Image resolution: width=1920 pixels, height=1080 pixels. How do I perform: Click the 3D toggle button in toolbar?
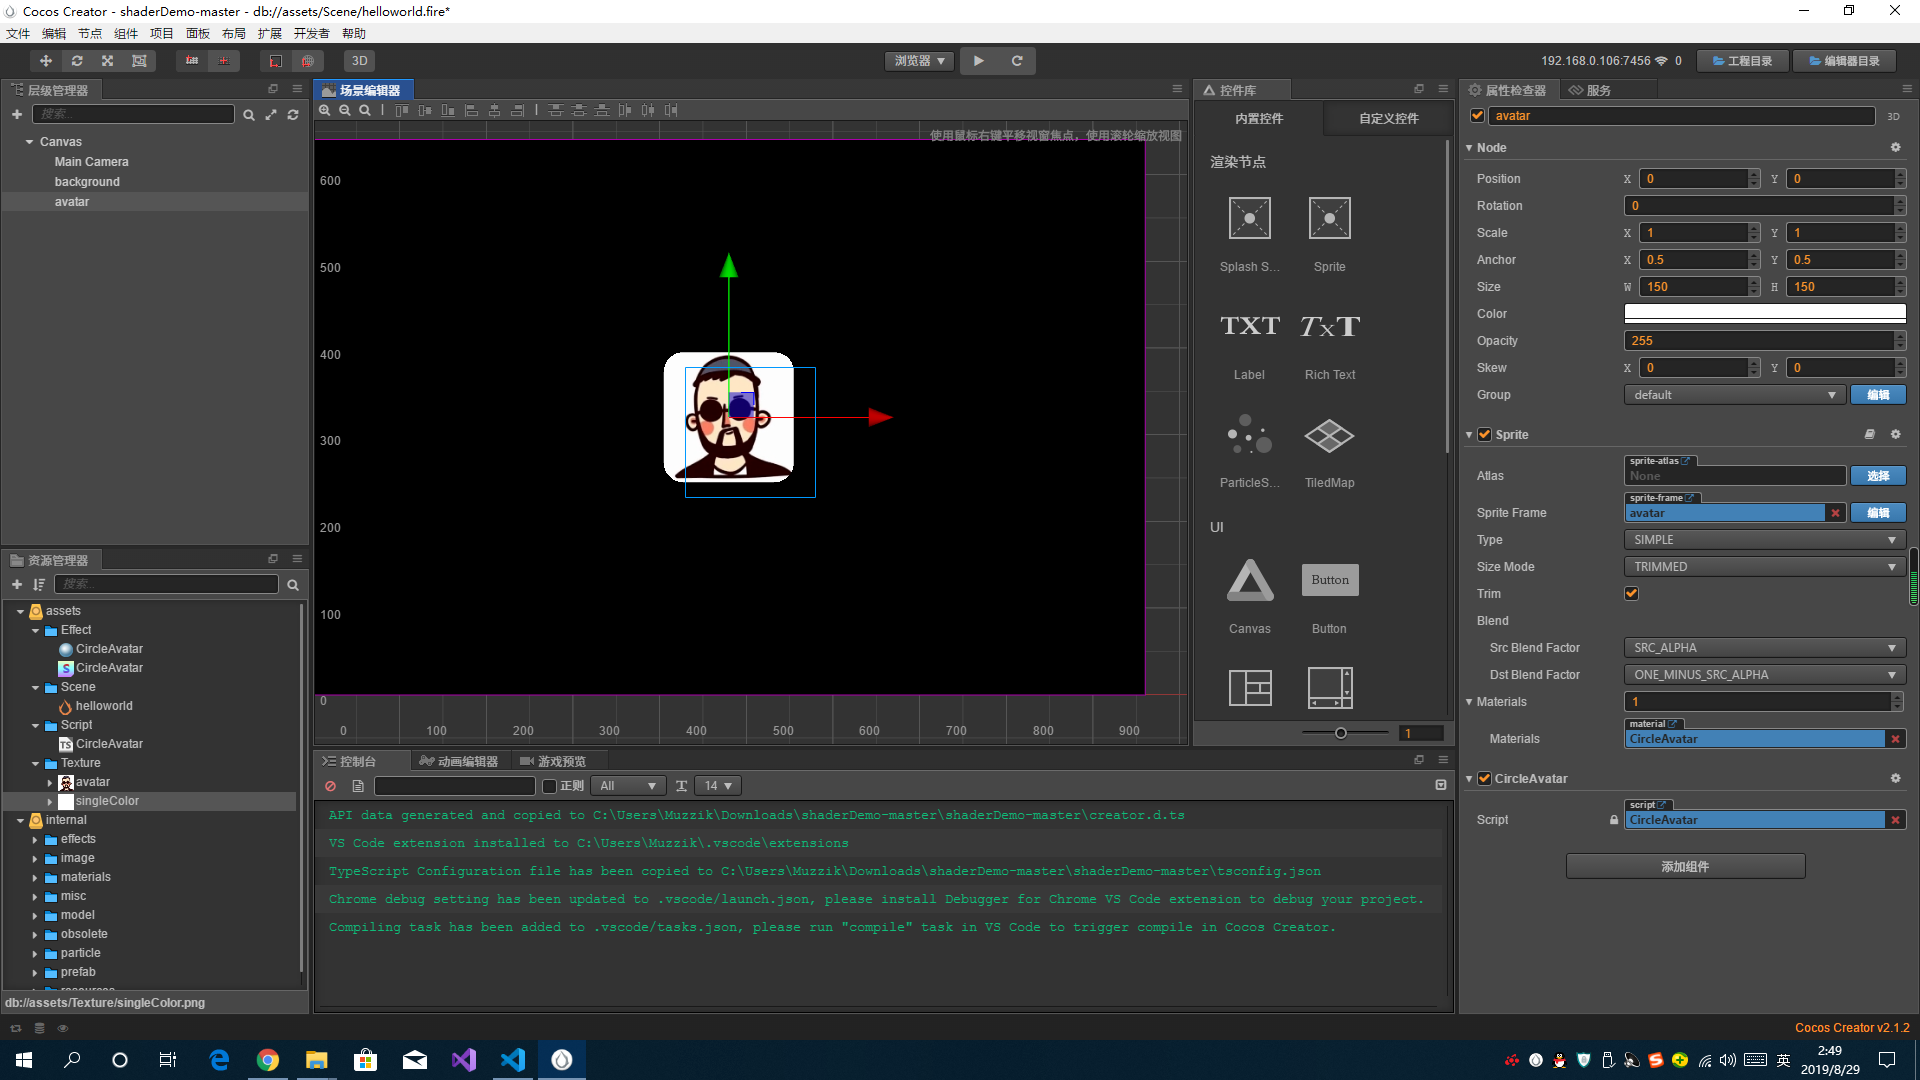359,61
